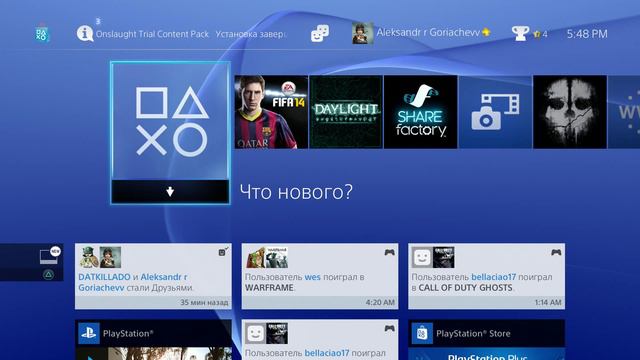This screenshot has height=360, width=640.
Task: Click controller icon on WARFRAME activity card
Action: pos(389,253)
